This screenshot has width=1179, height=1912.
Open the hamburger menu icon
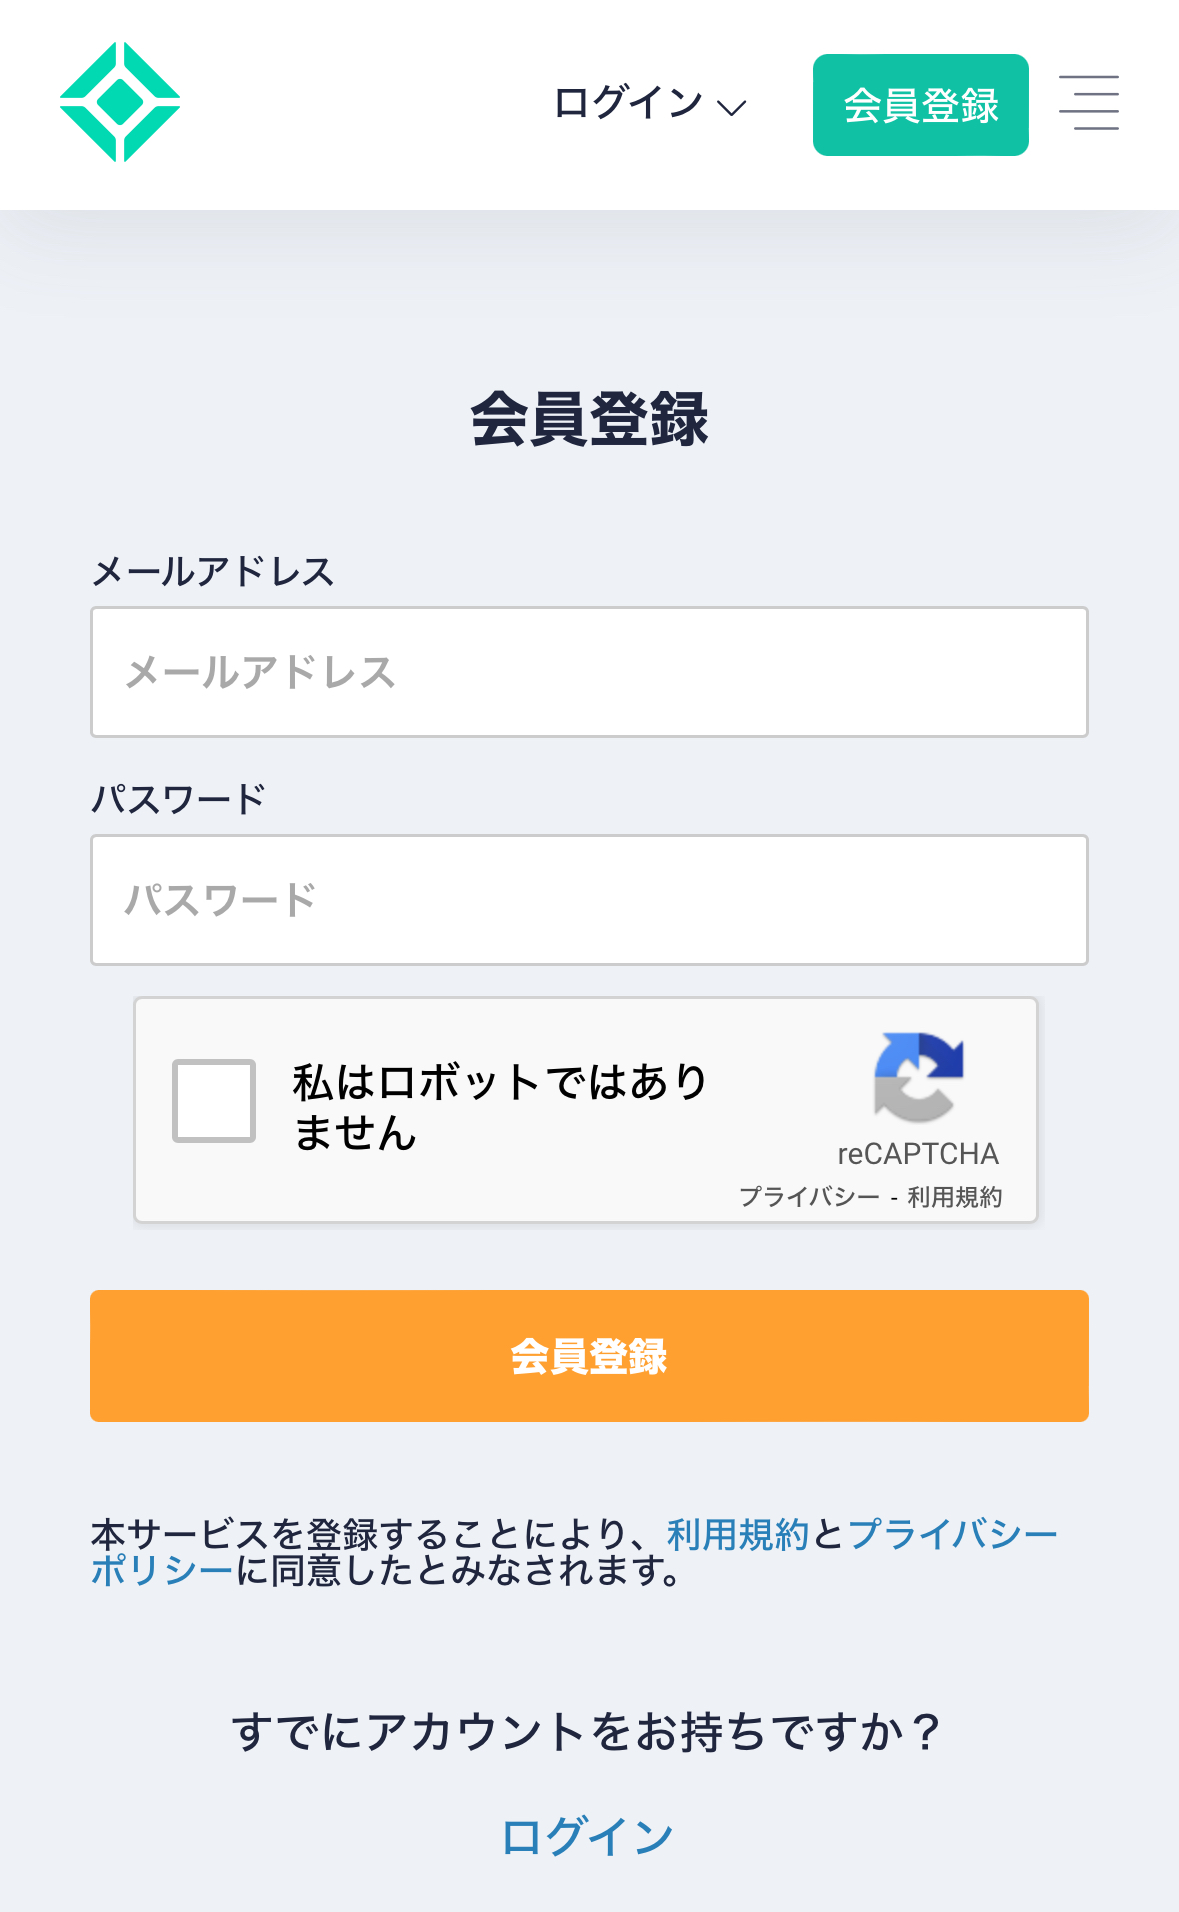[1088, 102]
